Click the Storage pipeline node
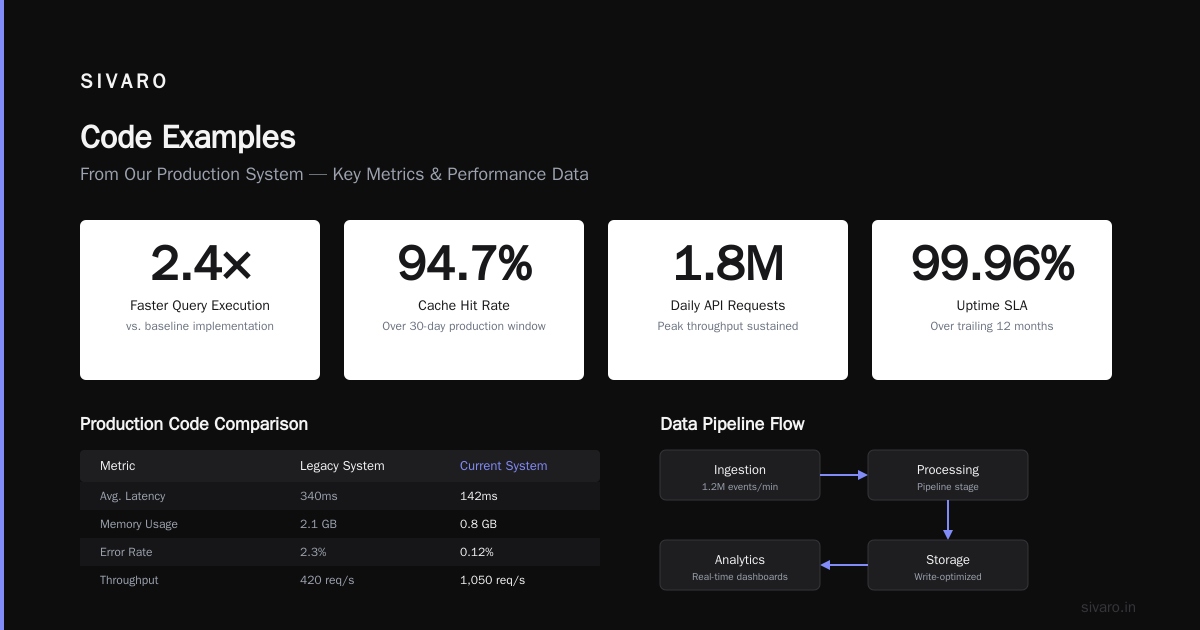Screen dimensions: 1200x630 [x=948, y=565]
